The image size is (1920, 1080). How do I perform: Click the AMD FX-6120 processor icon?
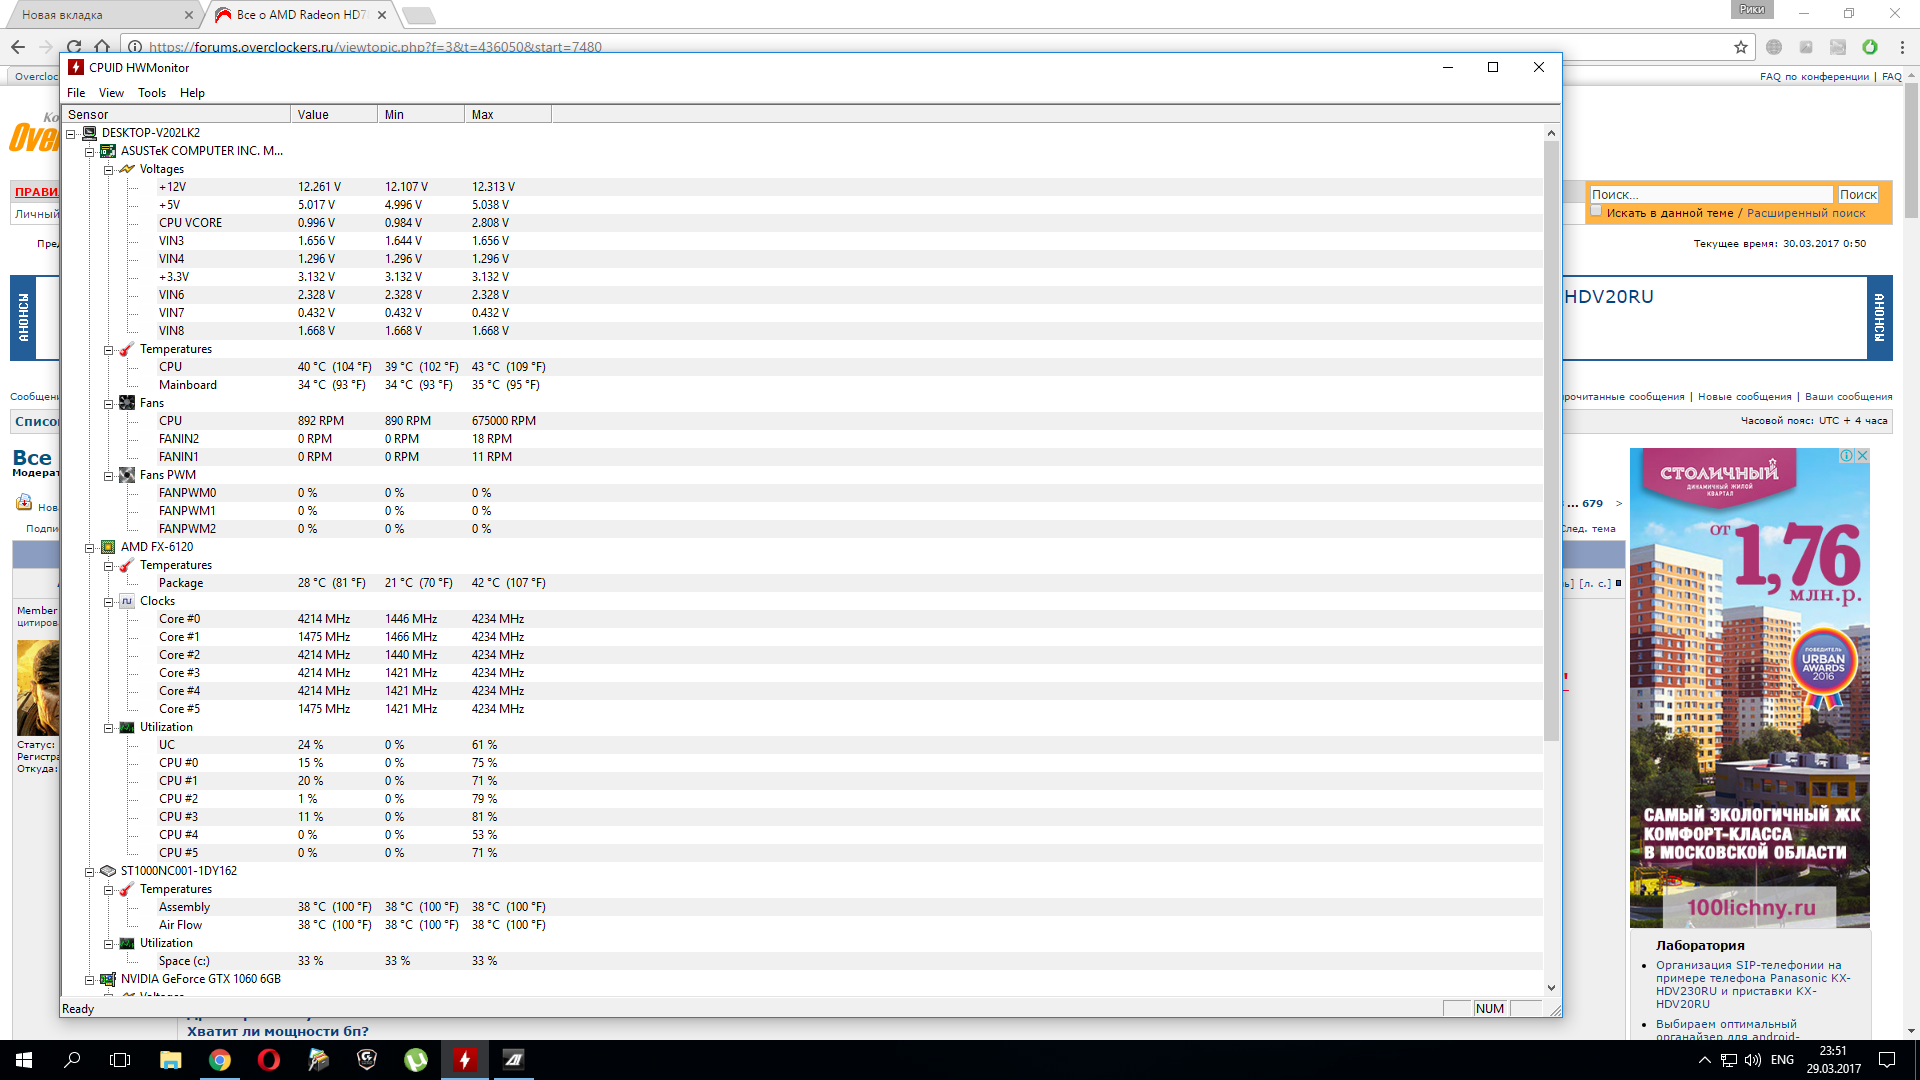(x=108, y=547)
